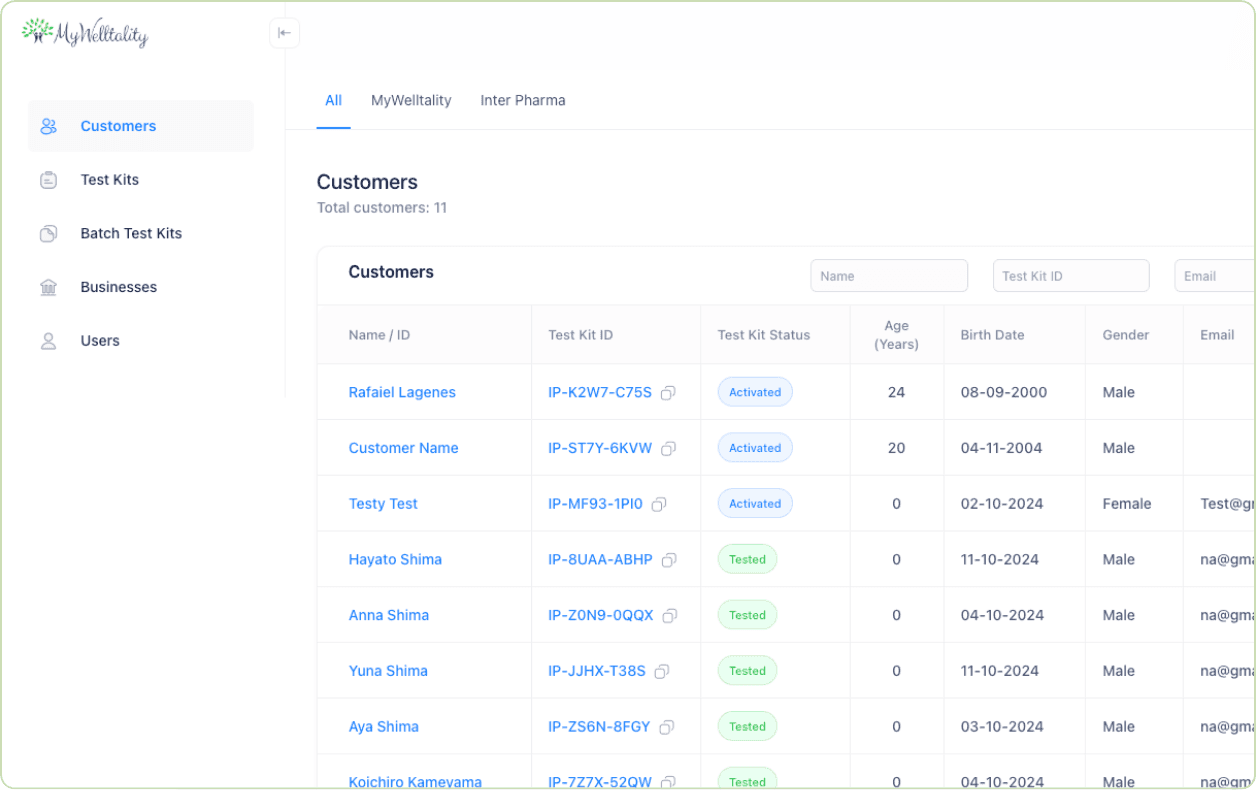
Task: Copy test kit ID IP-MF93-1PI0
Action: pos(659,505)
